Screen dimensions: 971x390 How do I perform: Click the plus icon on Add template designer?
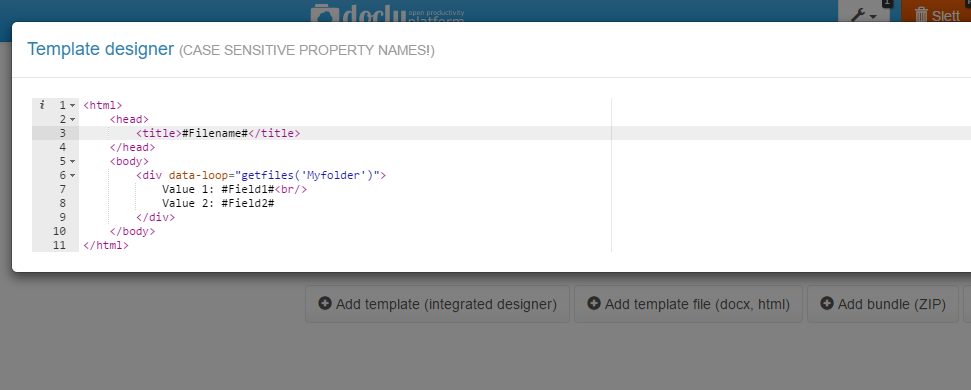point(324,303)
